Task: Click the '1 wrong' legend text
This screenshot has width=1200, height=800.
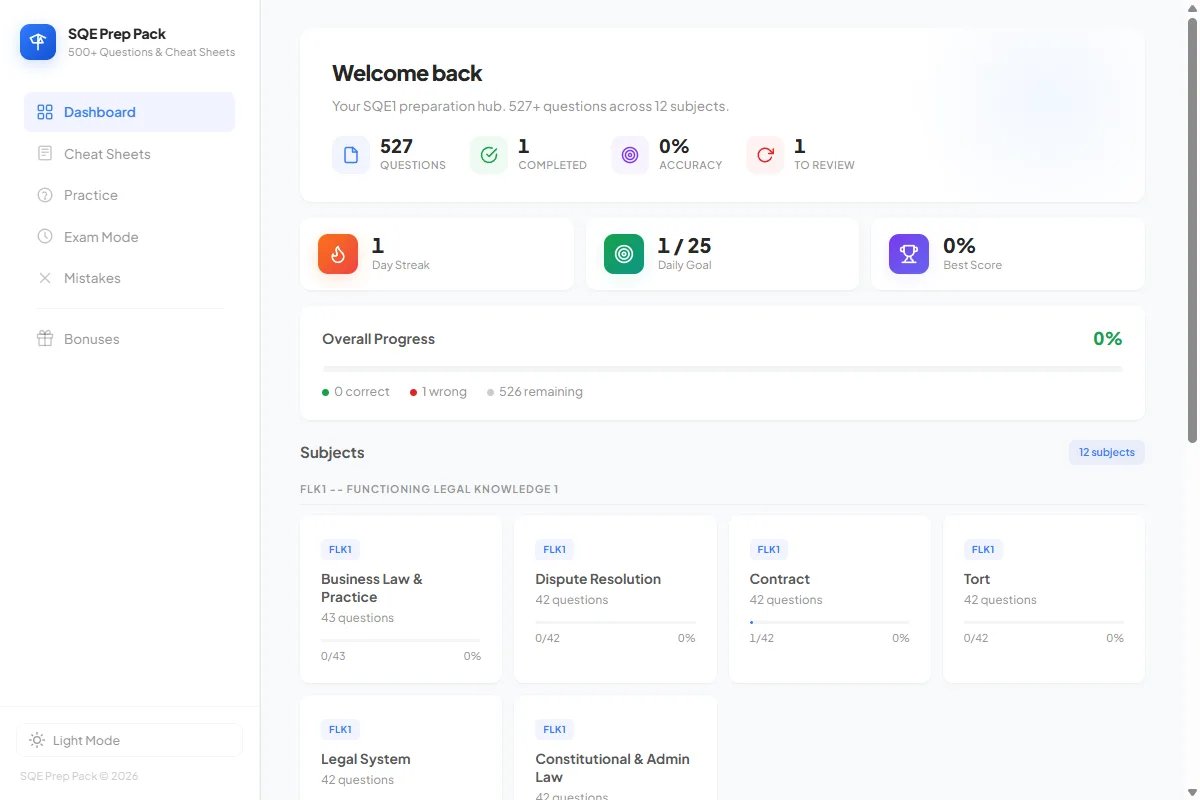Action: [x=444, y=392]
